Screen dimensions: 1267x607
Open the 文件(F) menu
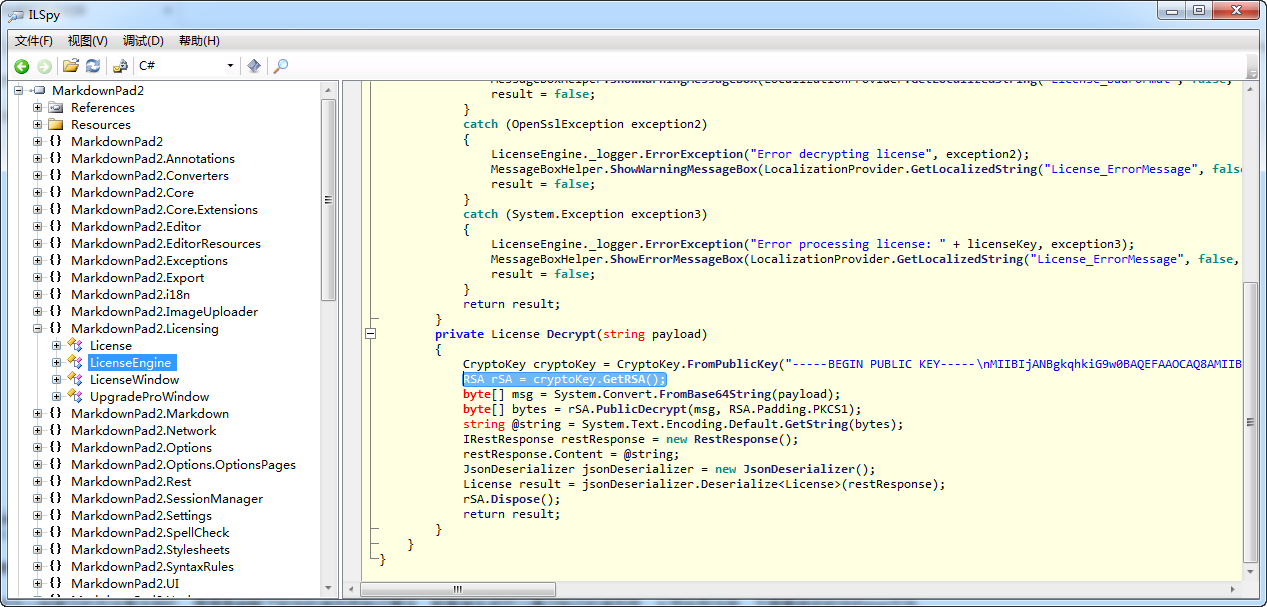click(33, 41)
